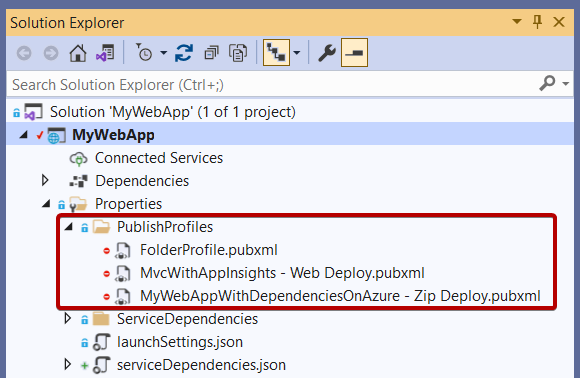Screen dimensions: 580x378
Task: Open search options dropdown arrow
Action: tap(565, 84)
